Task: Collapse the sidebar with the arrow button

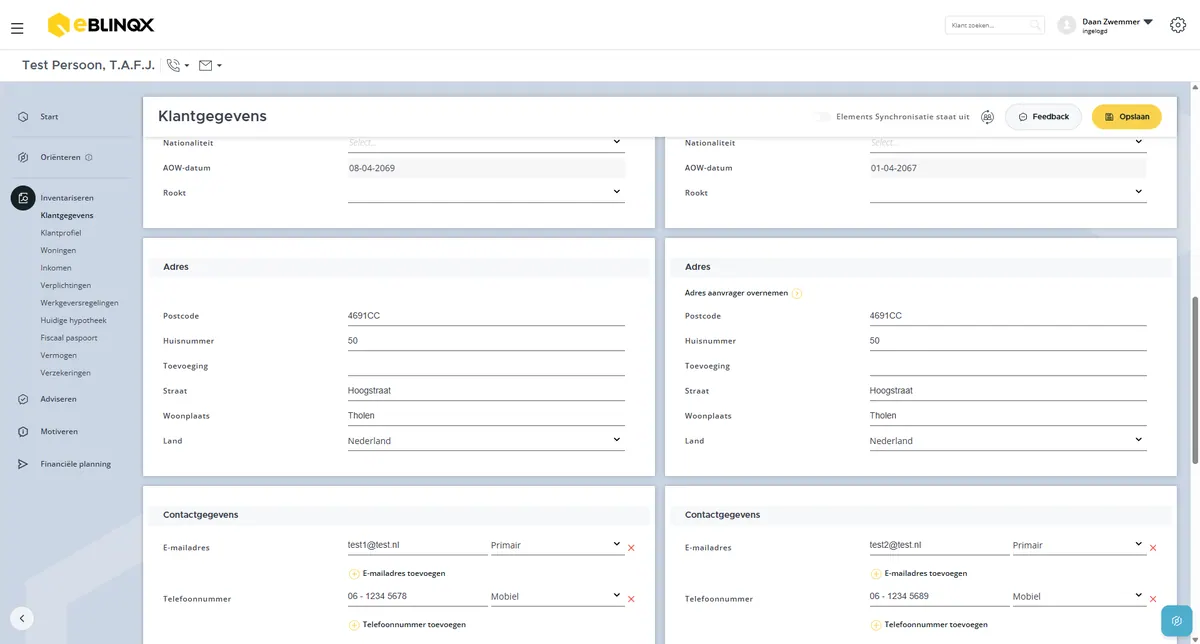Action: pyautogui.click(x=23, y=619)
